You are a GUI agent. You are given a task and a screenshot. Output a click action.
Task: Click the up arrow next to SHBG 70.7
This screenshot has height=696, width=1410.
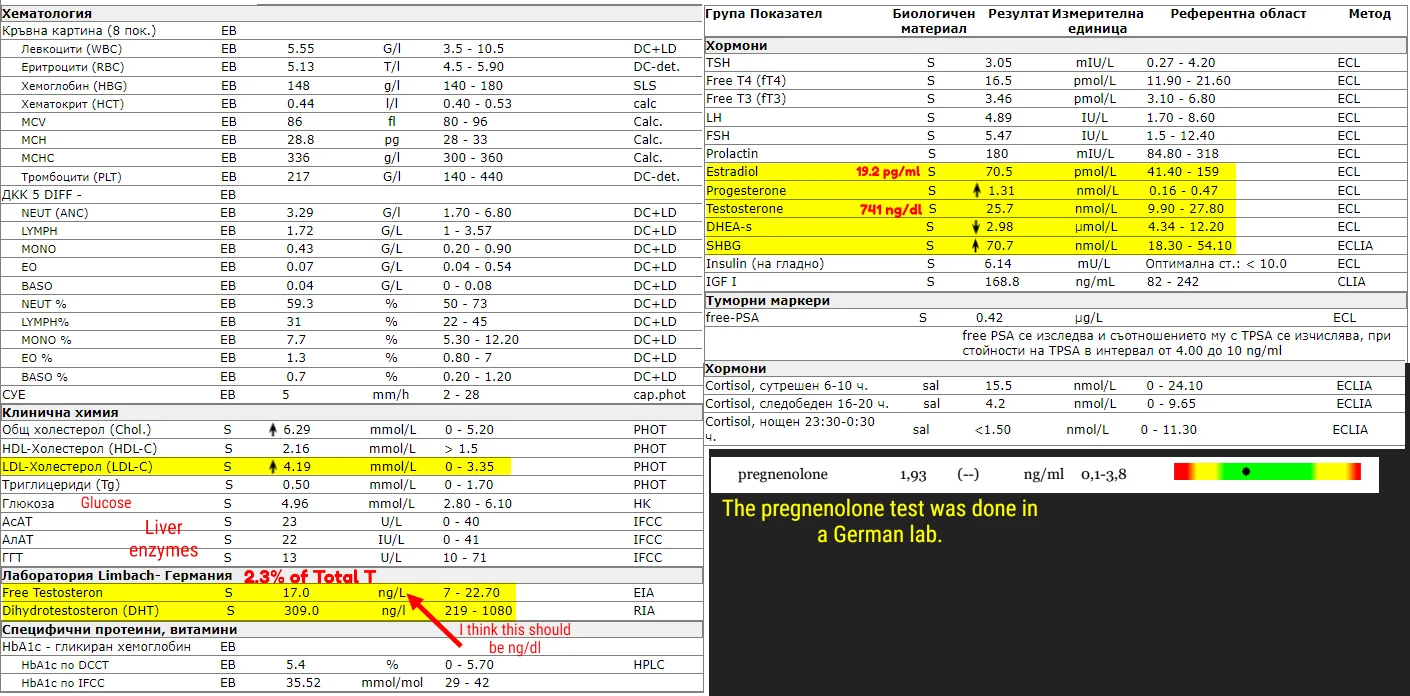(x=975, y=245)
